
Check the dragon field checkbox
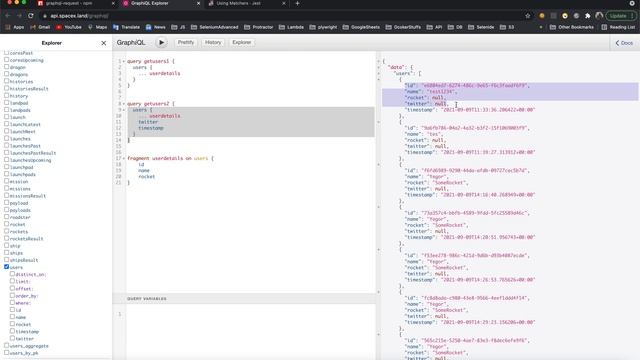(x=7, y=67)
